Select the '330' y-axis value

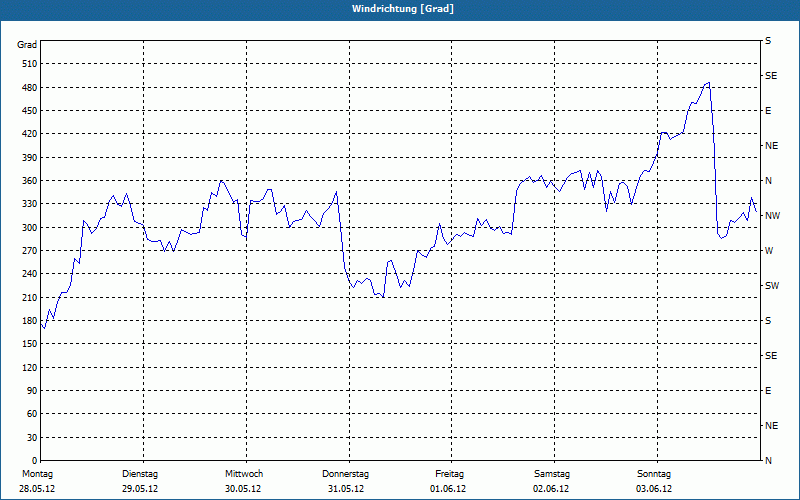(30, 204)
